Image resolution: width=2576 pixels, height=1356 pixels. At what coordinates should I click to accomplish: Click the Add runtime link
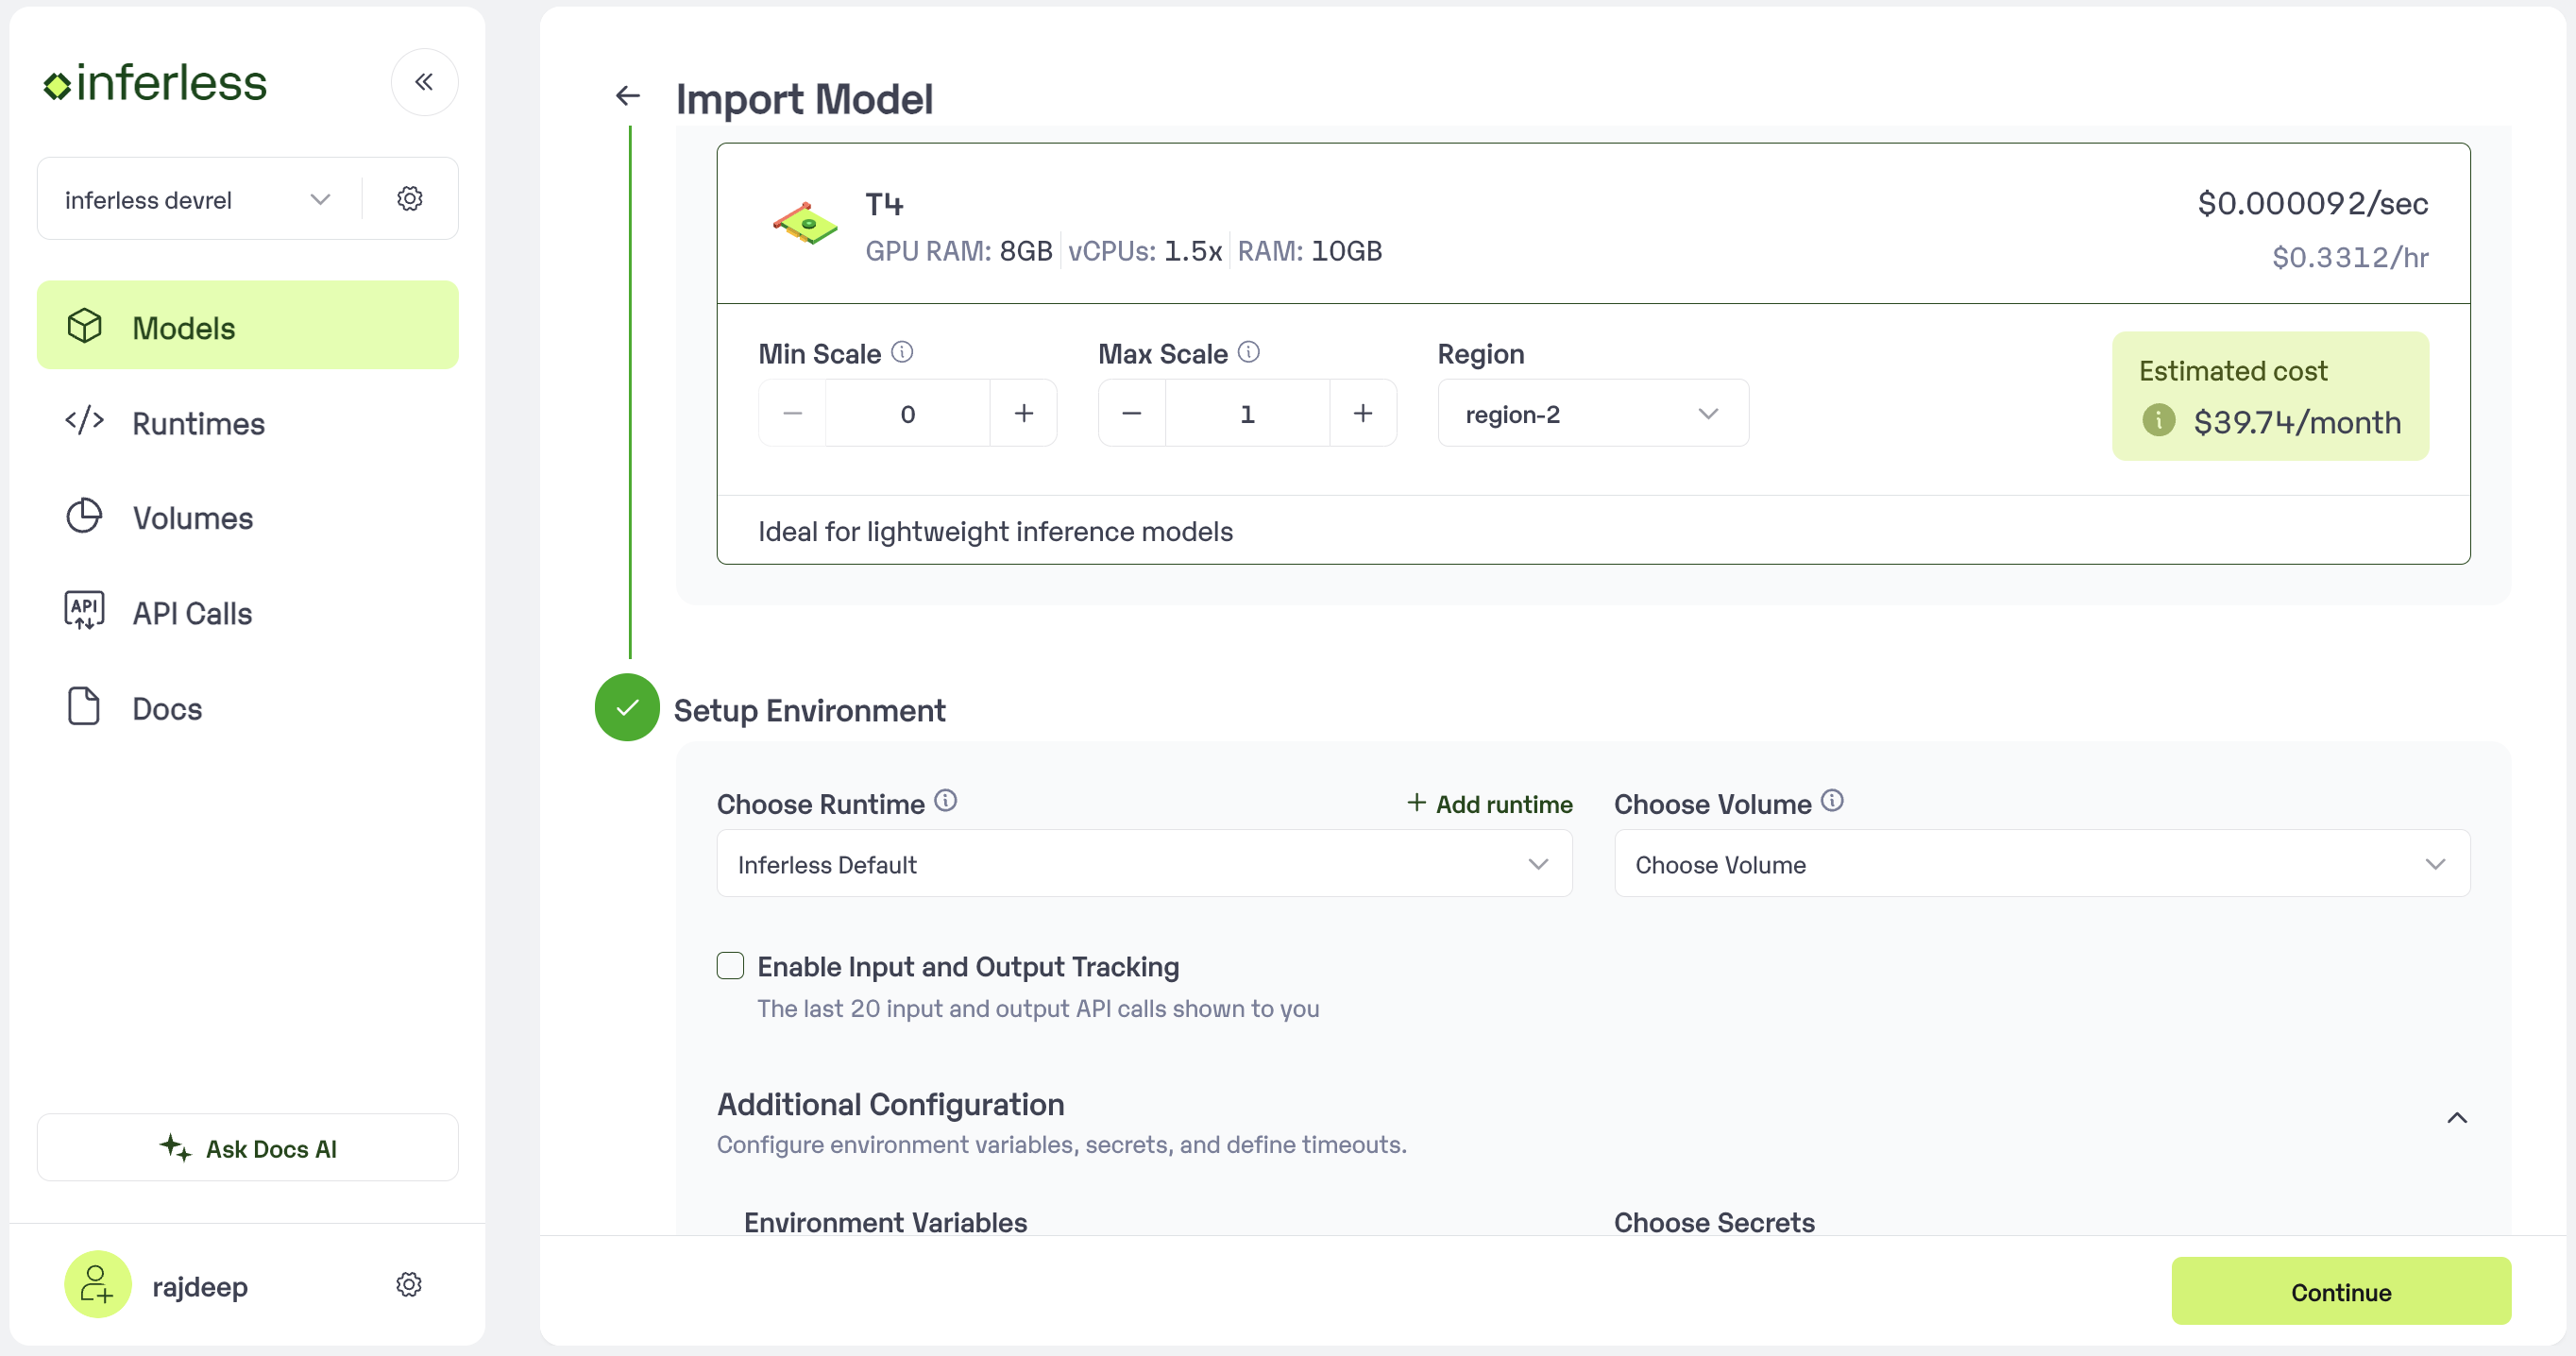(x=1489, y=804)
